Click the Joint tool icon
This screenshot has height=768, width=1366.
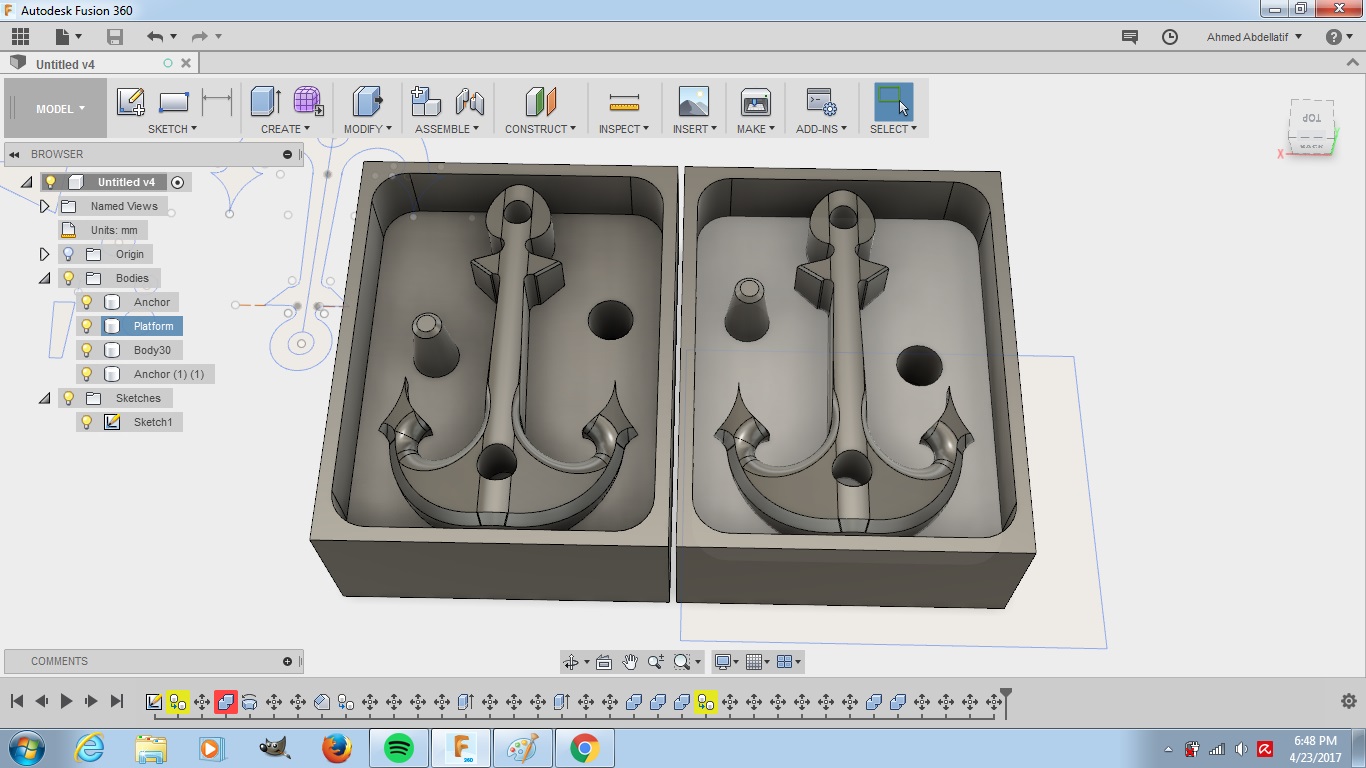[470, 101]
